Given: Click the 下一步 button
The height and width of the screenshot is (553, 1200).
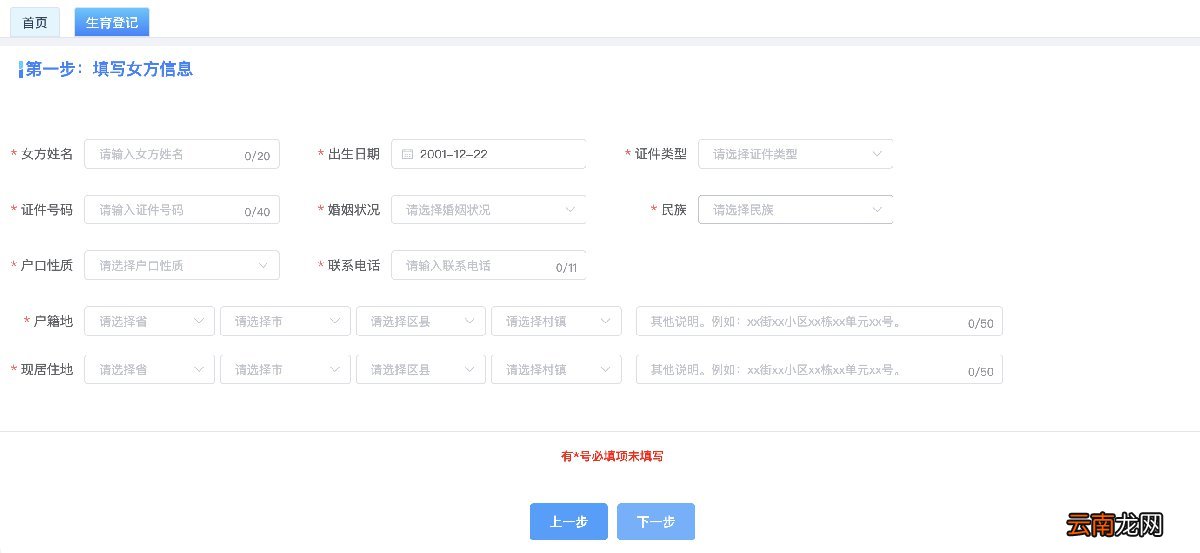Looking at the screenshot, I should (656, 521).
